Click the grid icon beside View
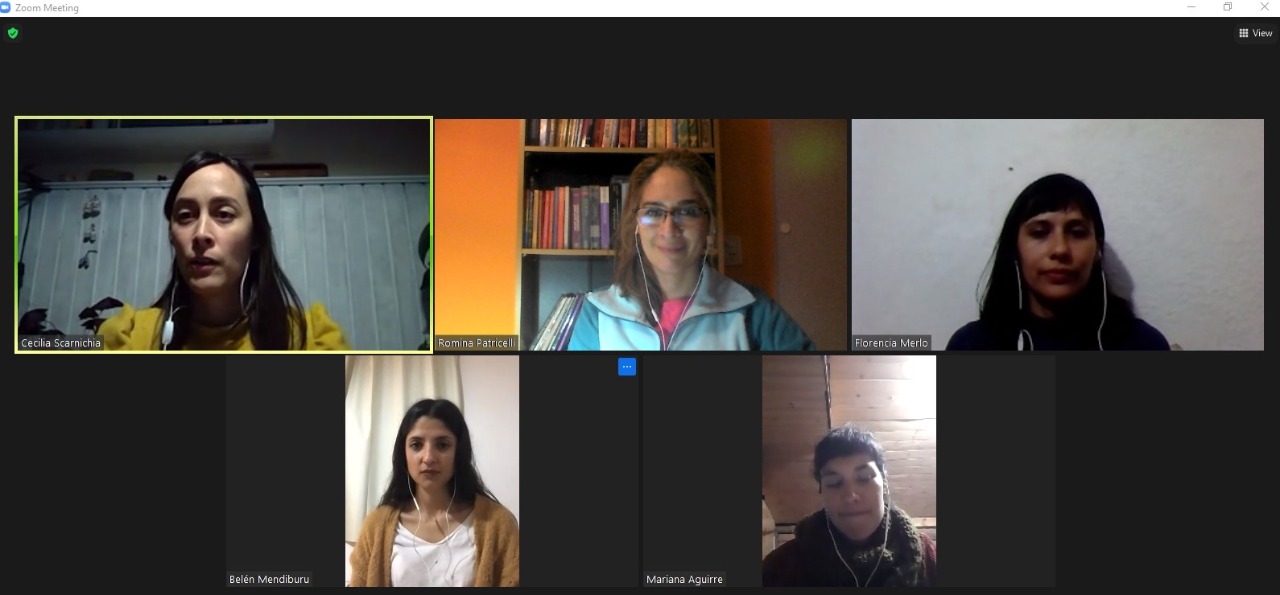Image resolution: width=1280 pixels, height=595 pixels. point(1244,33)
